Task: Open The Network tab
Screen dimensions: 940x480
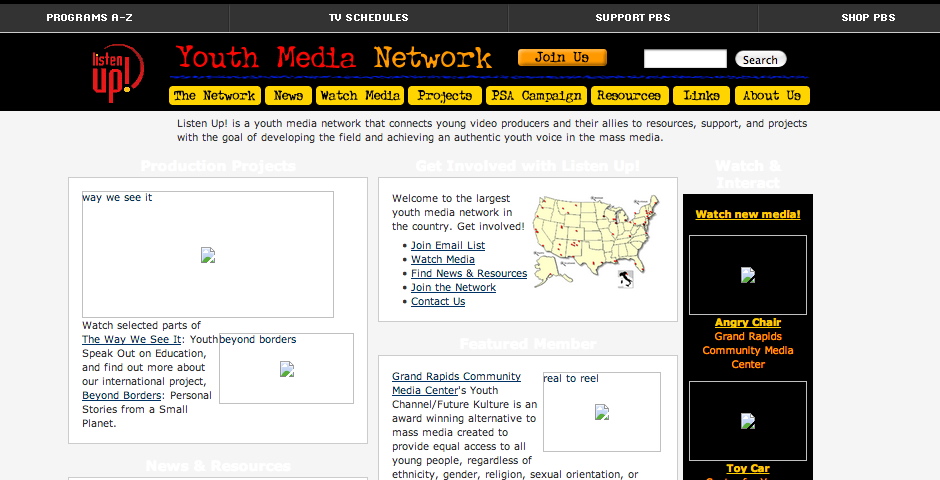Action: [215, 96]
